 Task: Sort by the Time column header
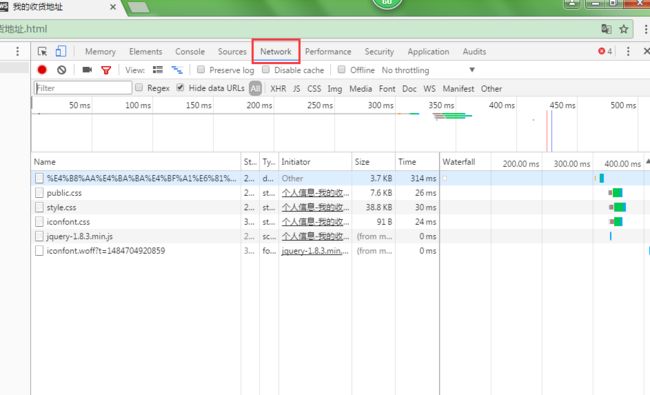point(417,162)
